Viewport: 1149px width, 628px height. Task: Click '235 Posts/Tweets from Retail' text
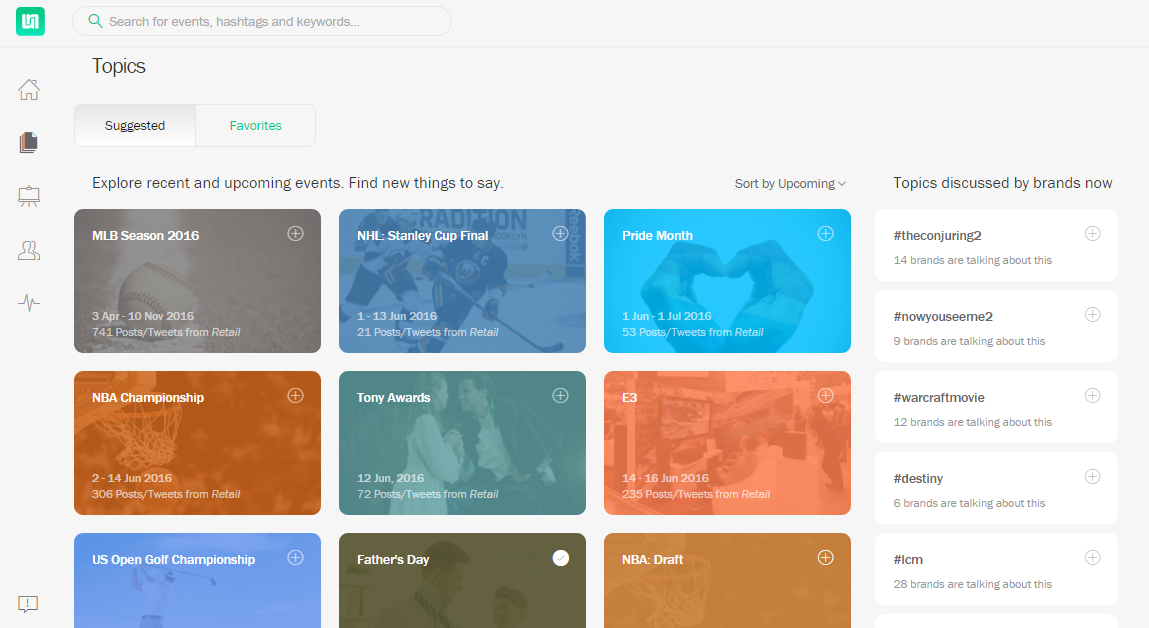[x=696, y=494]
